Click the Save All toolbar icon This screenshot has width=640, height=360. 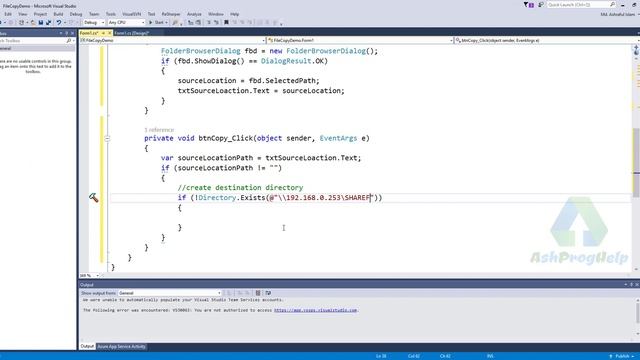(x=48, y=22)
